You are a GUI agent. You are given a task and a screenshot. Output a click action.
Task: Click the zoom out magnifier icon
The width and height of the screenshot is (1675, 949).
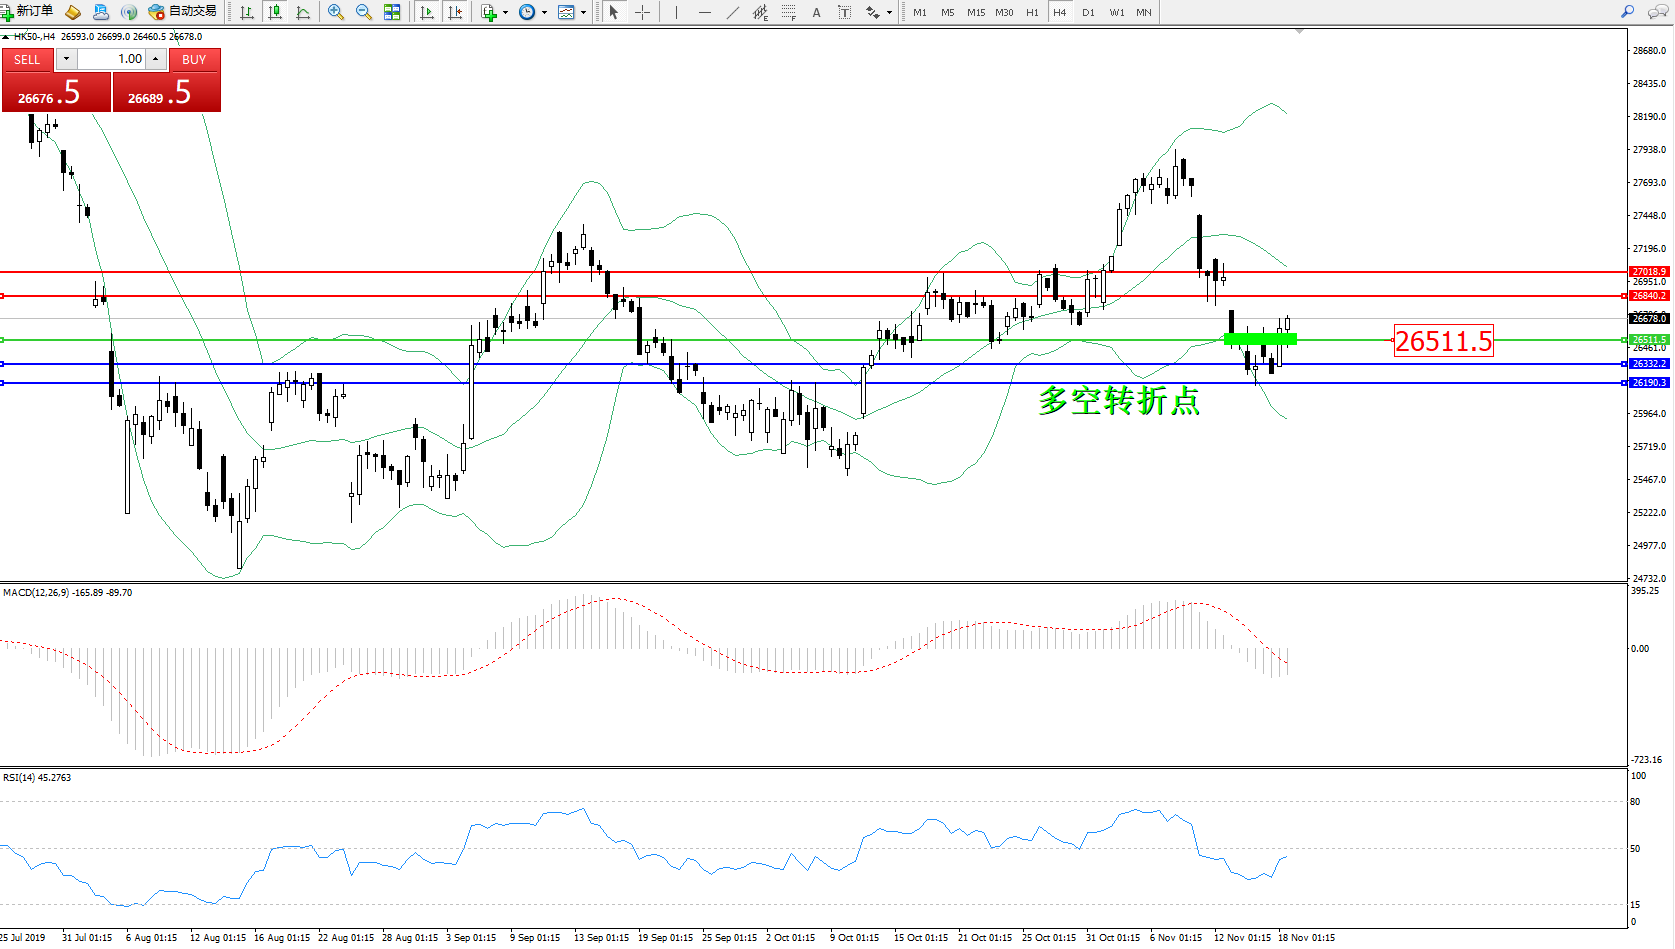click(x=364, y=12)
